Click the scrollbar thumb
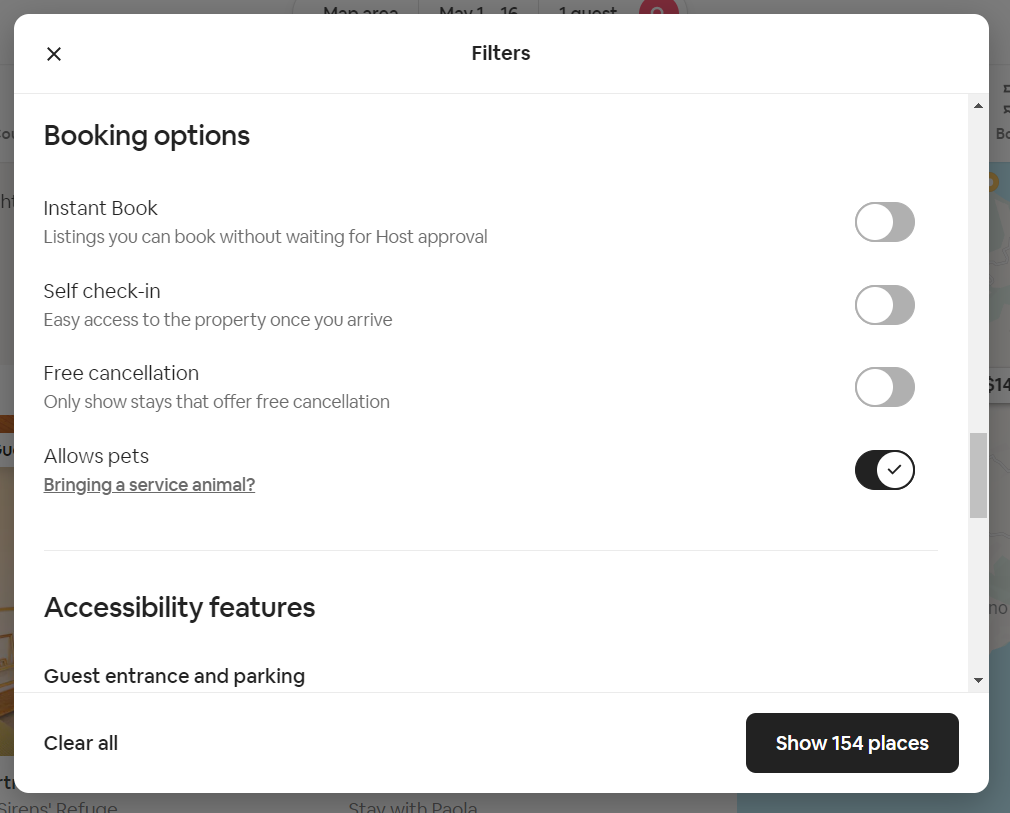Viewport: 1010px width, 813px height. click(978, 476)
